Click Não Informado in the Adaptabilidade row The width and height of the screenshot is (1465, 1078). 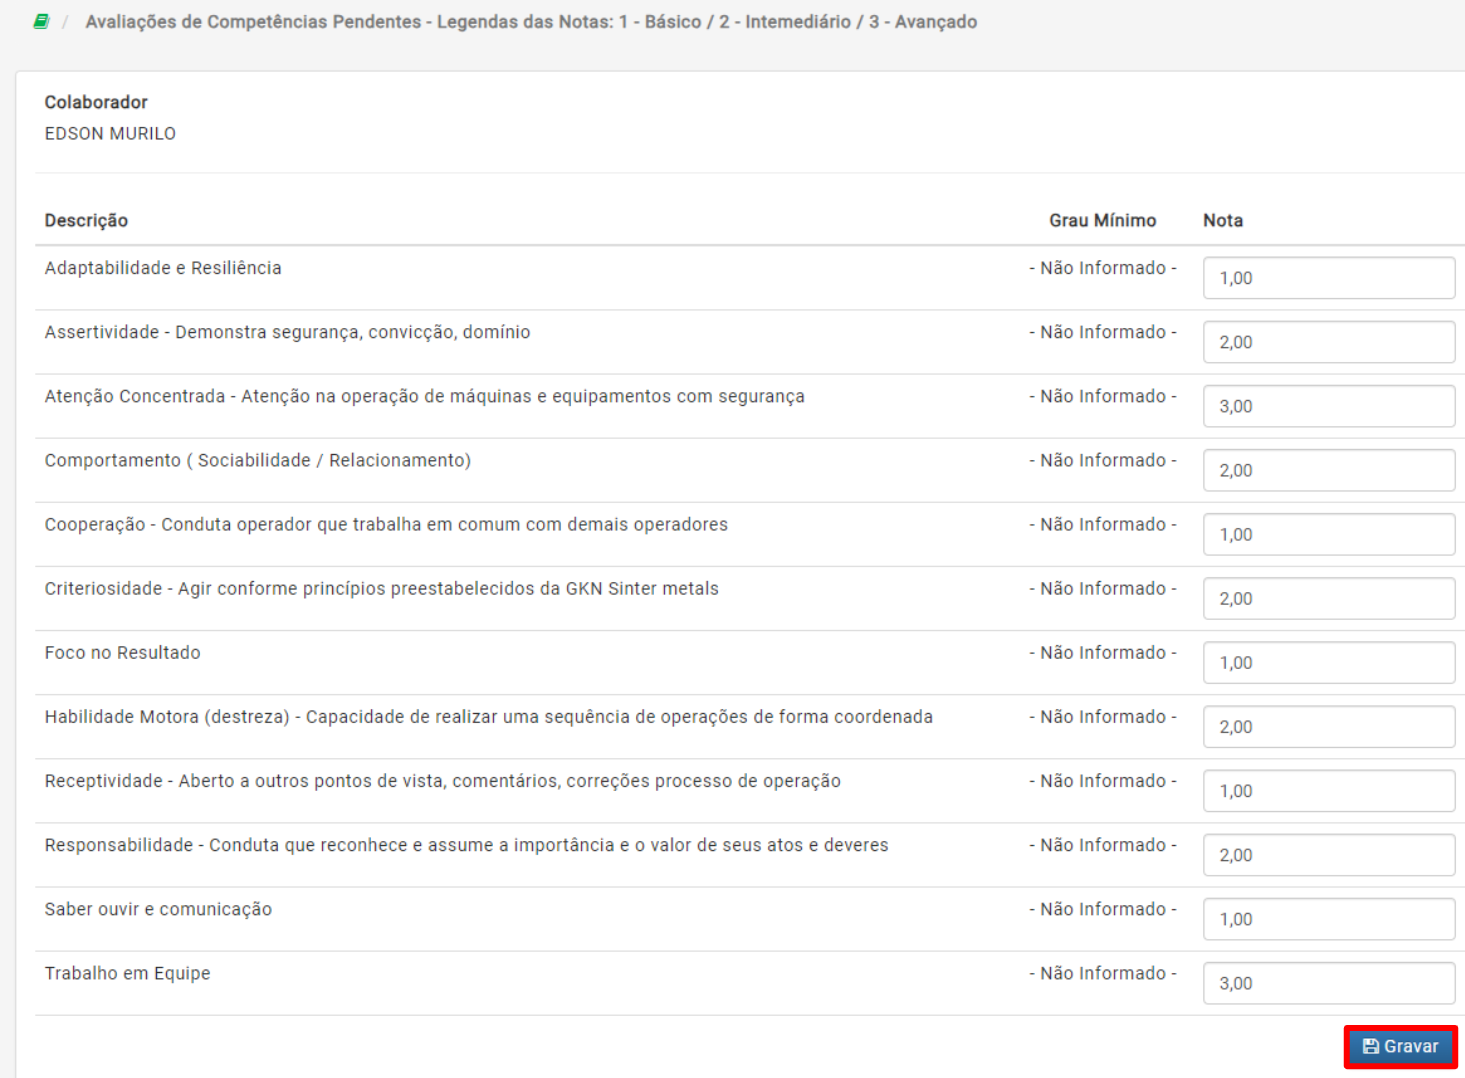(x=1103, y=268)
